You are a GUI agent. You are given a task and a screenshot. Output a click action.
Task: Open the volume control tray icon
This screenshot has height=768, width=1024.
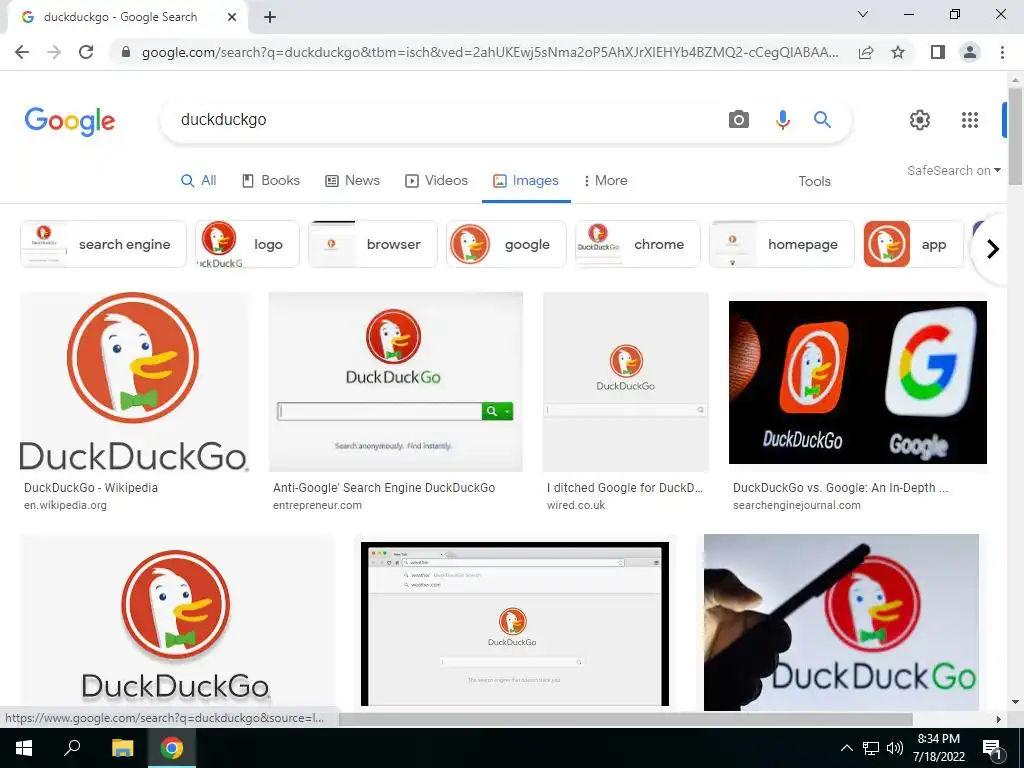click(895, 748)
